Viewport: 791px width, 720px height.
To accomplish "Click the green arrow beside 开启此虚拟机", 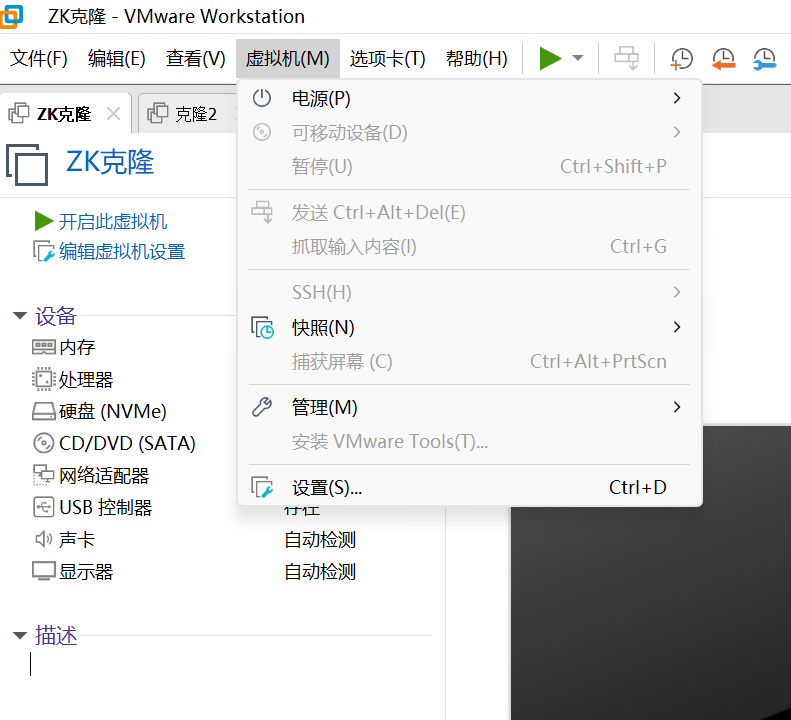I will (44, 220).
